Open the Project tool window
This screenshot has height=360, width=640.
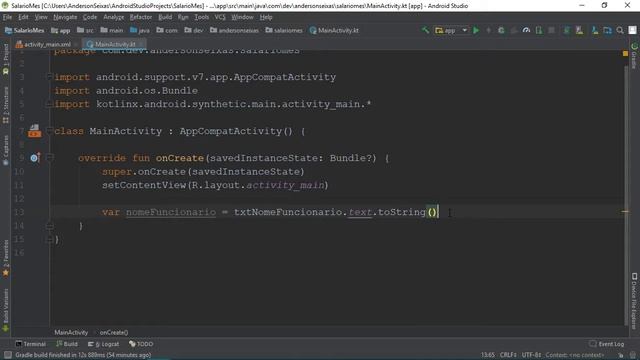[6, 59]
